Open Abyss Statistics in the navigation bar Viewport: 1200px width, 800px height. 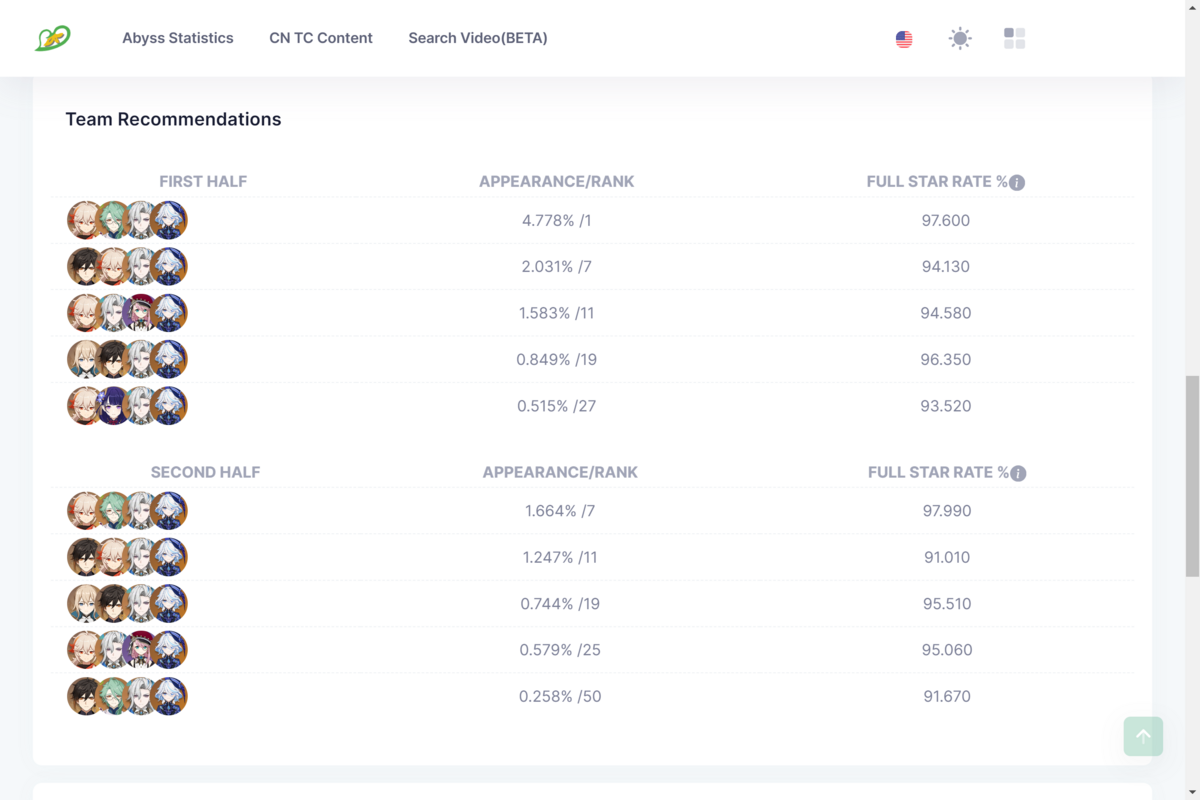click(178, 38)
